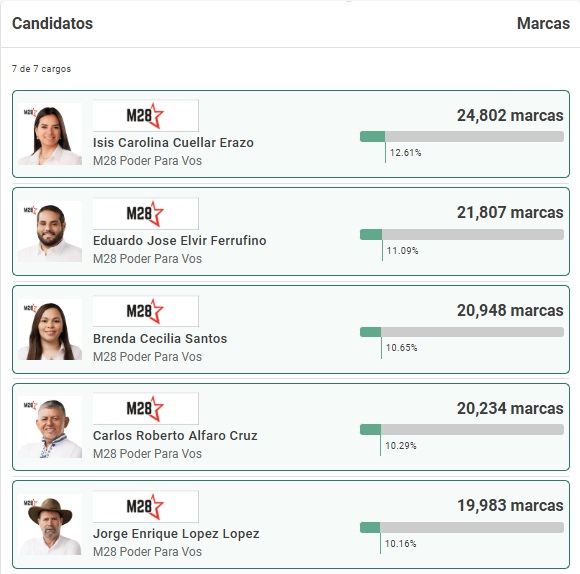Screen dimensions: 580x574
Task: Select the 20,234 marcas vote count
Action: point(510,408)
